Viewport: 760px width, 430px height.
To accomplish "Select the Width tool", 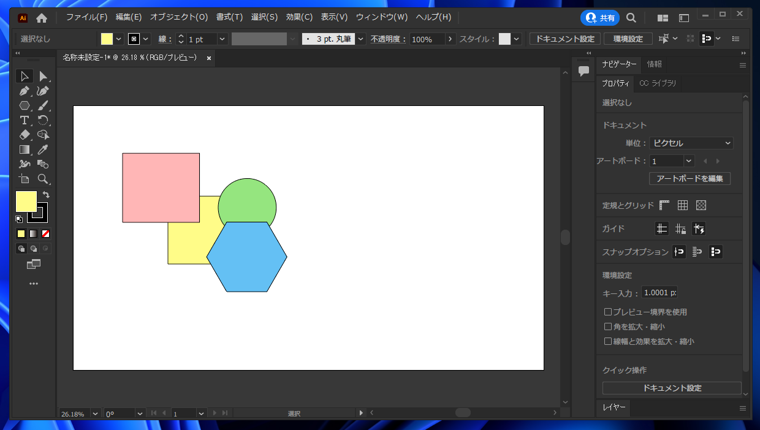I will coord(24,164).
